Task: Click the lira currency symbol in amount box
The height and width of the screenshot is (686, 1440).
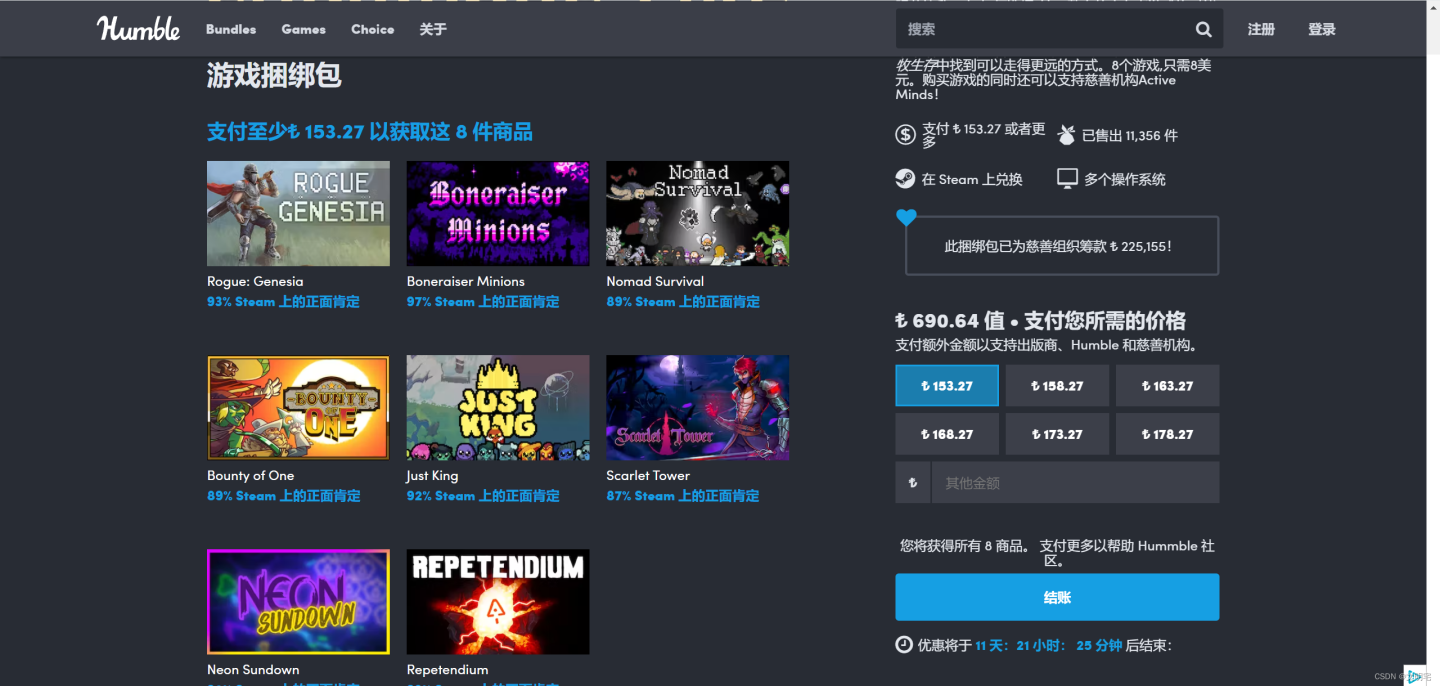Action: pyautogui.click(x=913, y=483)
